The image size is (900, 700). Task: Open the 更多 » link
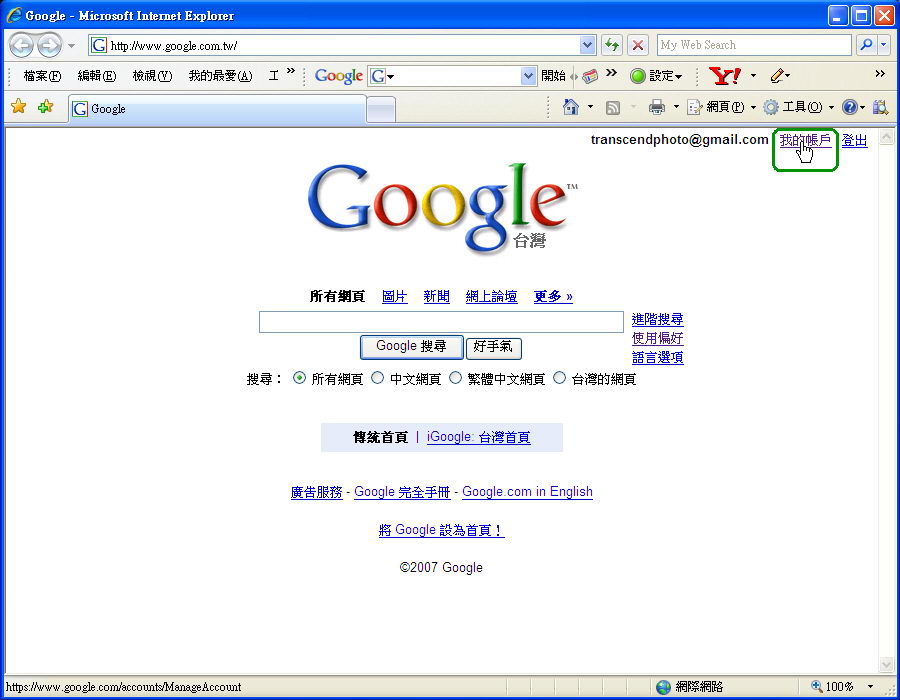[553, 297]
